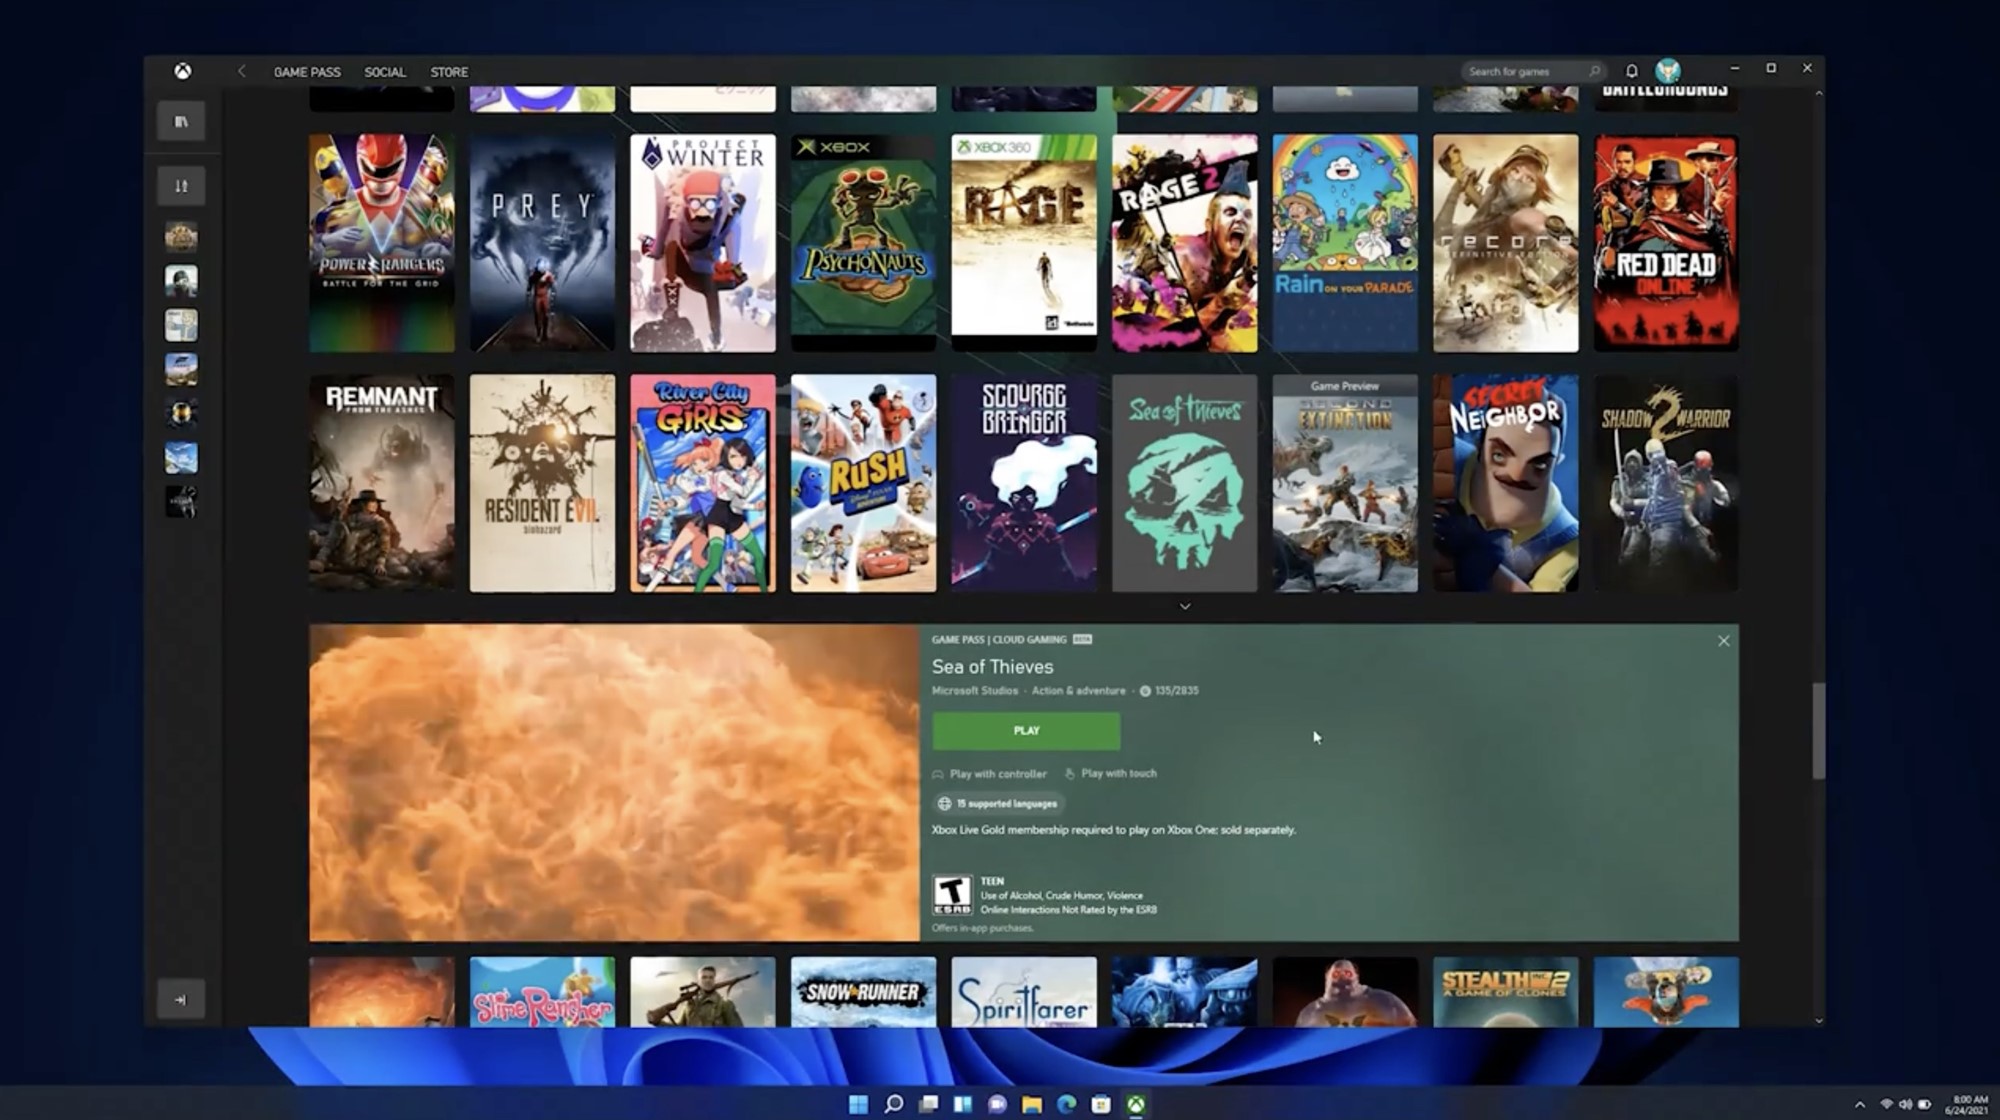The width and height of the screenshot is (2000, 1120).
Task: Open Forza Horizon from the sidebar
Action: [x=181, y=369]
